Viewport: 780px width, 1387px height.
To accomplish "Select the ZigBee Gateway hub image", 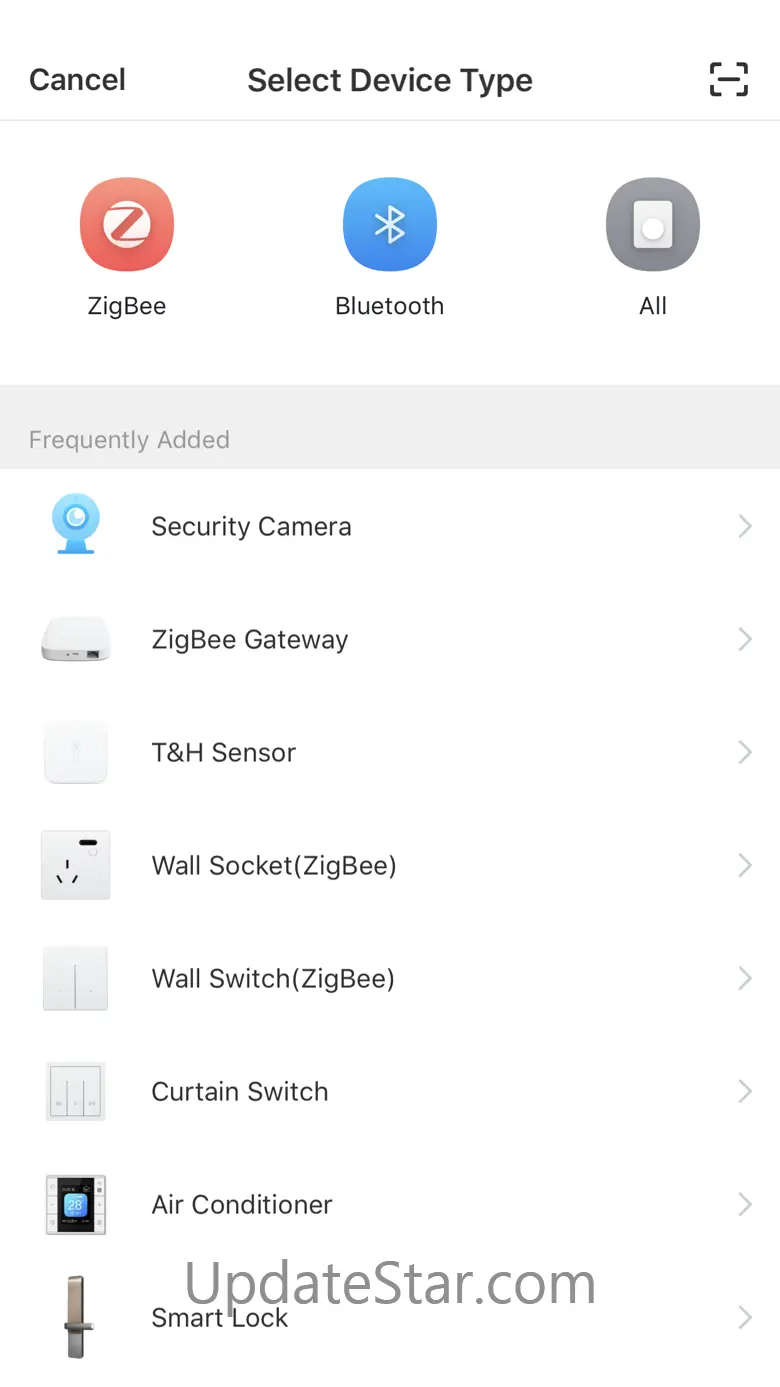I will 75,640.
